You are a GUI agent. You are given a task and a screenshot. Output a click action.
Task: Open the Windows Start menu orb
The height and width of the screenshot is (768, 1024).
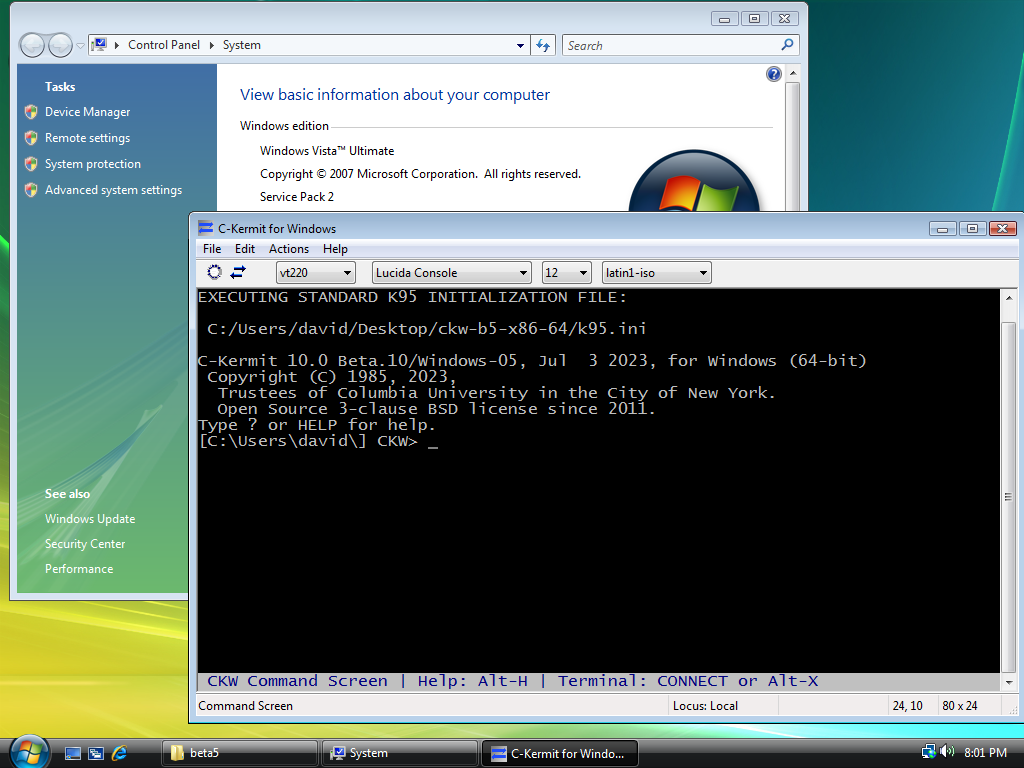(29, 751)
